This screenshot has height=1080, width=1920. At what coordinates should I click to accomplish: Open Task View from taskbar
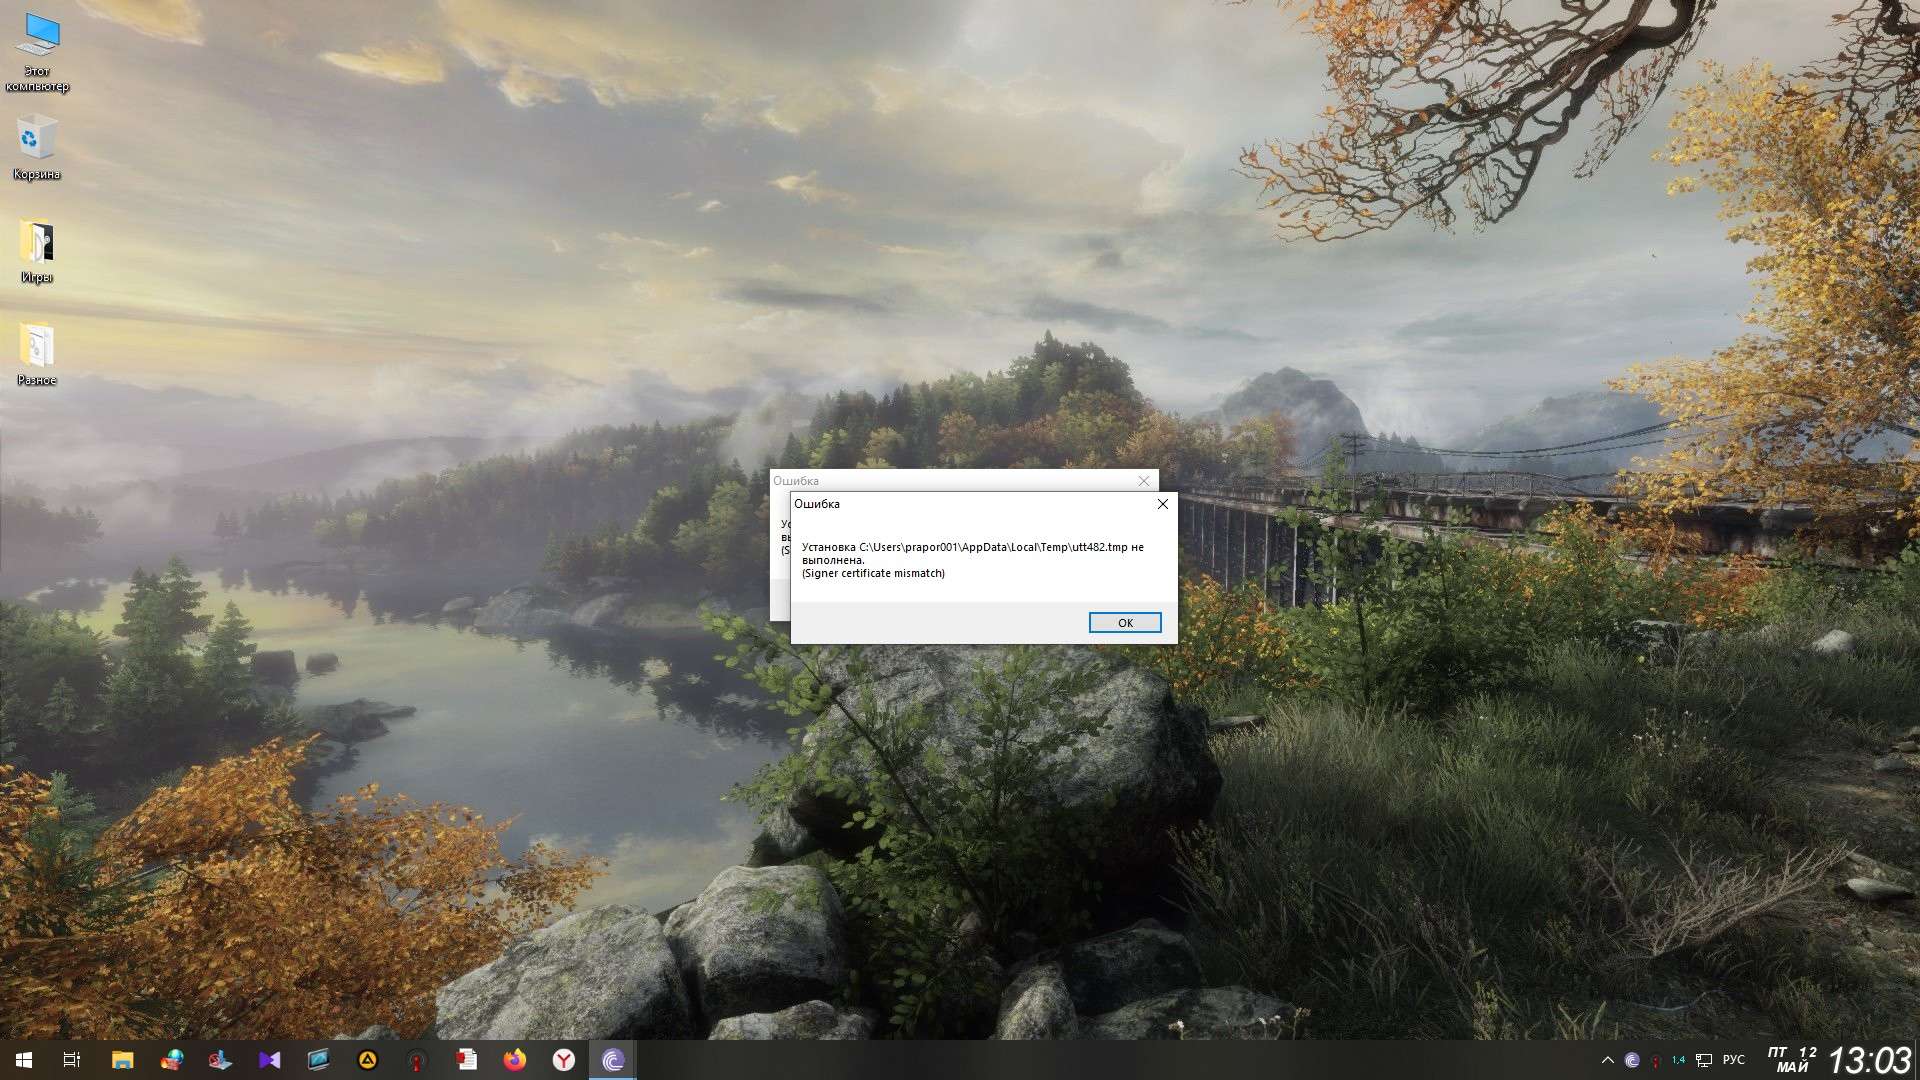72,1060
